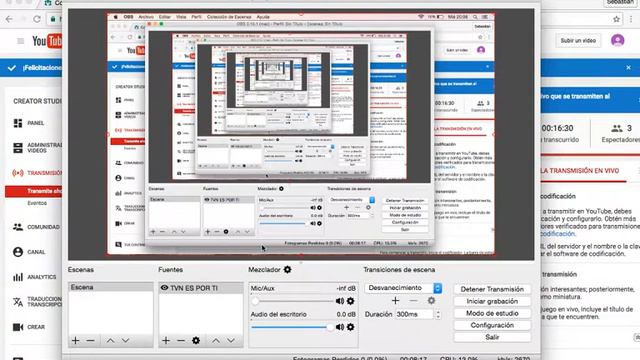Toggle visibility of TVN ES POR TI source

(x=164, y=288)
